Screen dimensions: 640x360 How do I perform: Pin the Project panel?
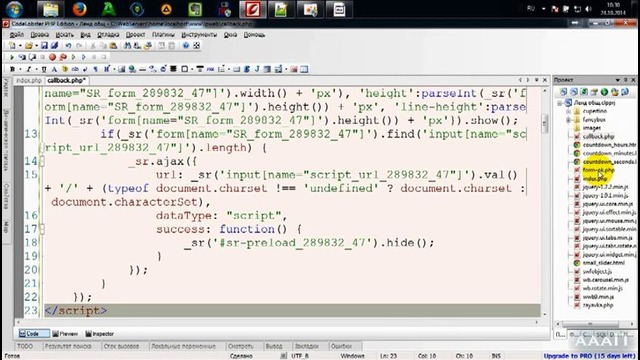tap(625, 80)
